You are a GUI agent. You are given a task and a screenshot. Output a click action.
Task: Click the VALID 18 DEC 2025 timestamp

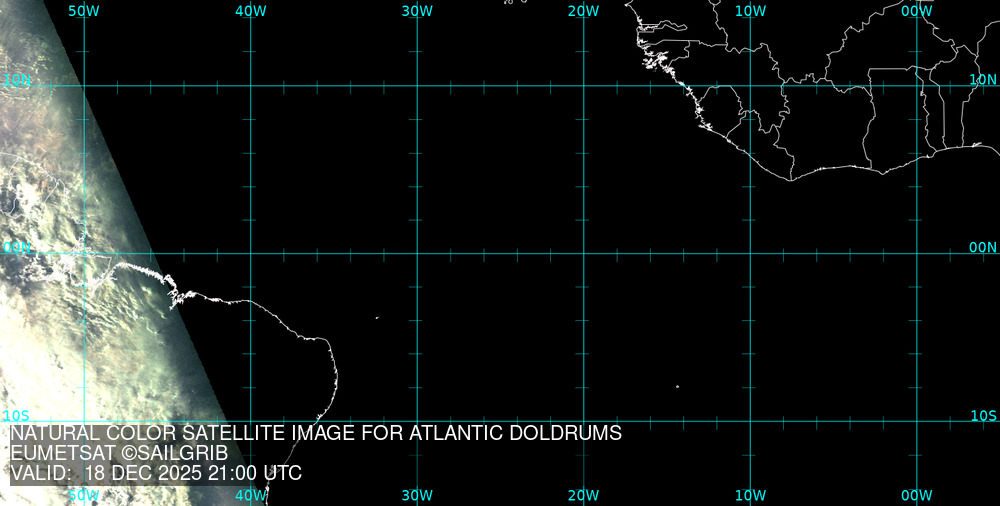[156, 473]
